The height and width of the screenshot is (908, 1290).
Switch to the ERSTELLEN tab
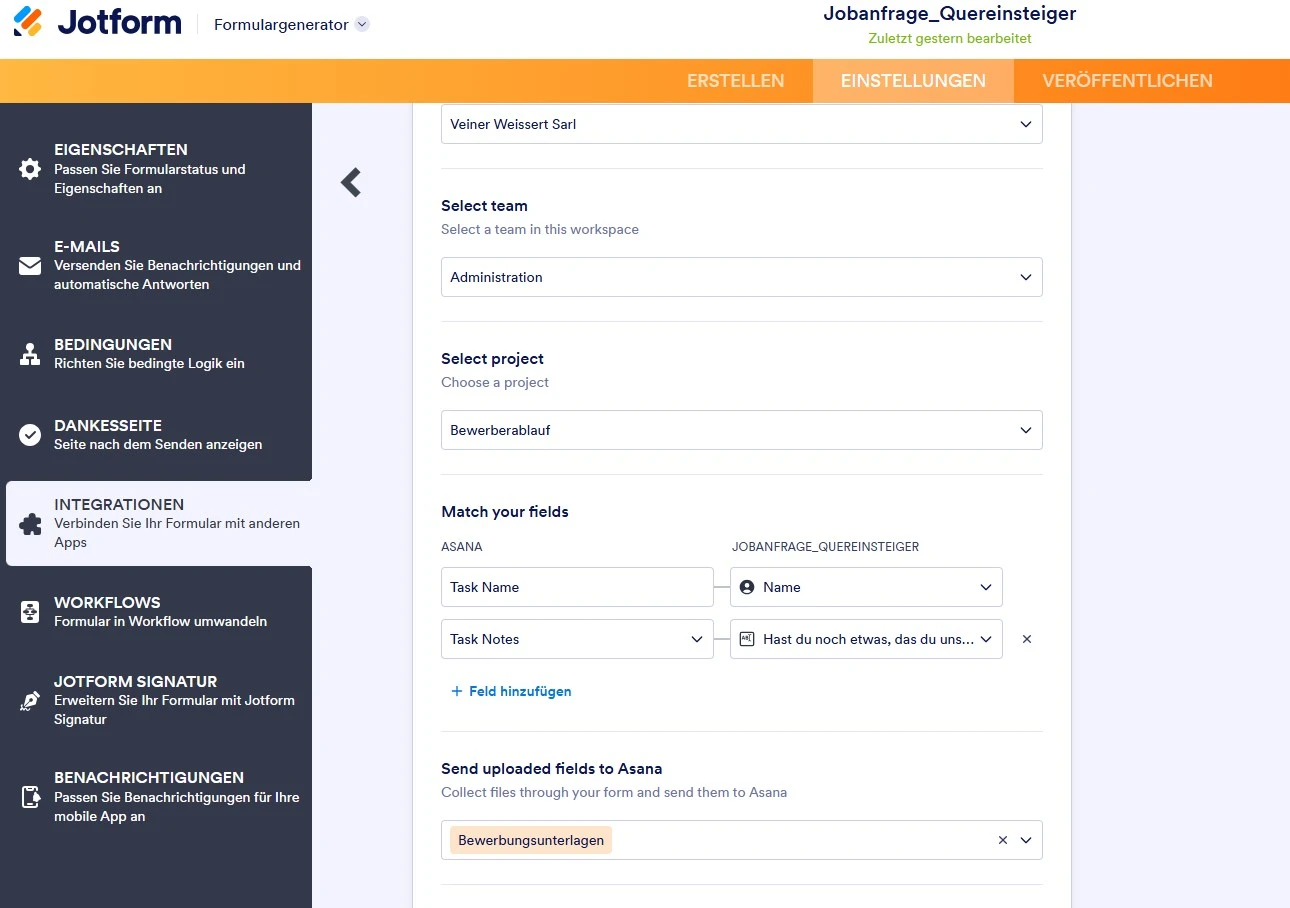(x=735, y=81)
